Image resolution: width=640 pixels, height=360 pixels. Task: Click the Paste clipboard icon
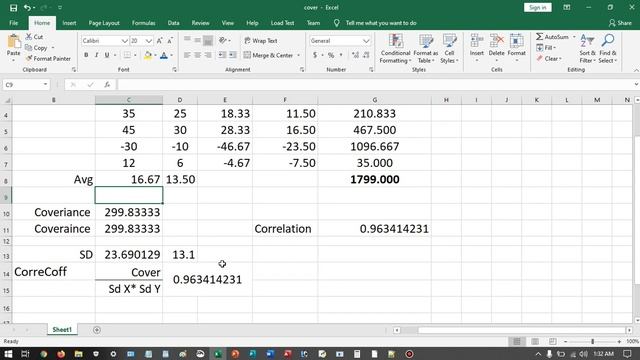pos(13,42)
